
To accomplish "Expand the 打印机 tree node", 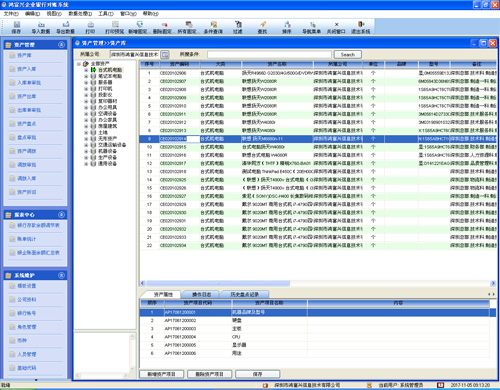I will (86, 89).
